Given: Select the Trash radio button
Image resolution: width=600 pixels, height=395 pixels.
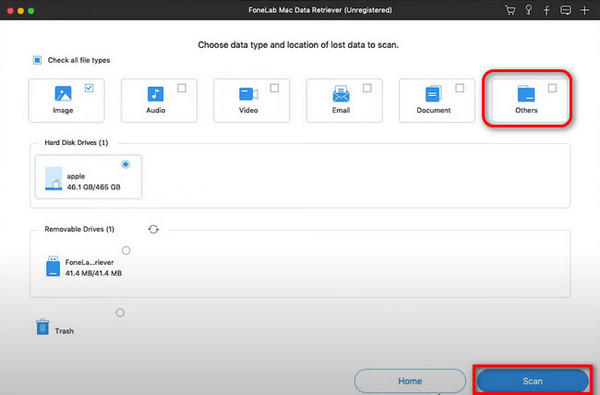Looking at the screenshot, I should [120, 312].
